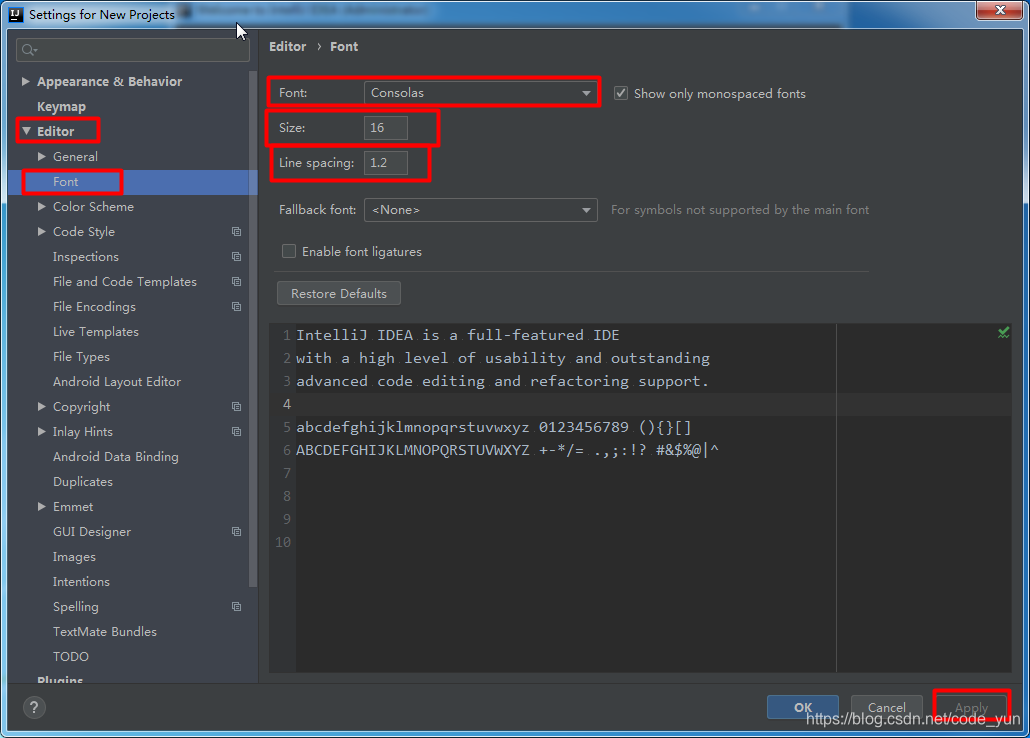Select Keymap settings page
1030x738 pixels.
tap(61, 106)
